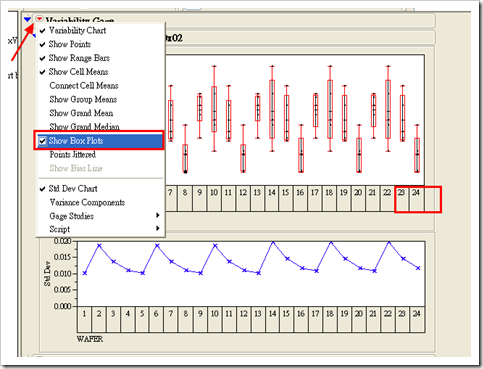
Task: Collapse blue disclosure triangle of Variability Gage
Action: [x=27, y=20]
